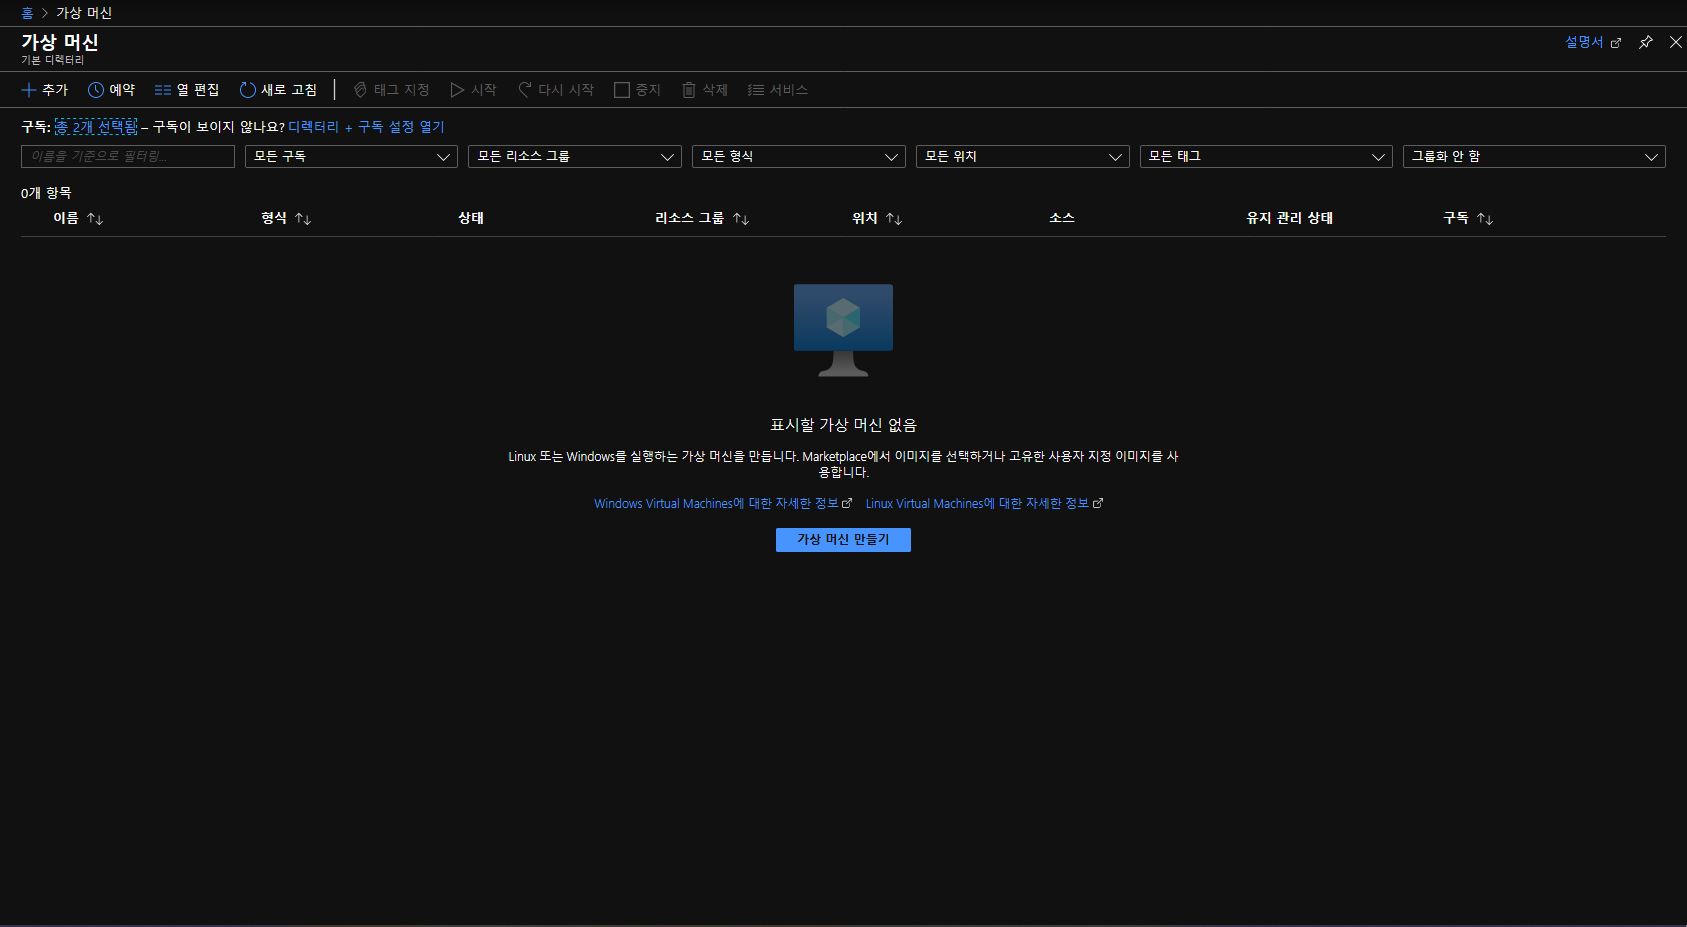Sort by 이름 column header
Screen dimensions: 1687x927
[78, 218]
